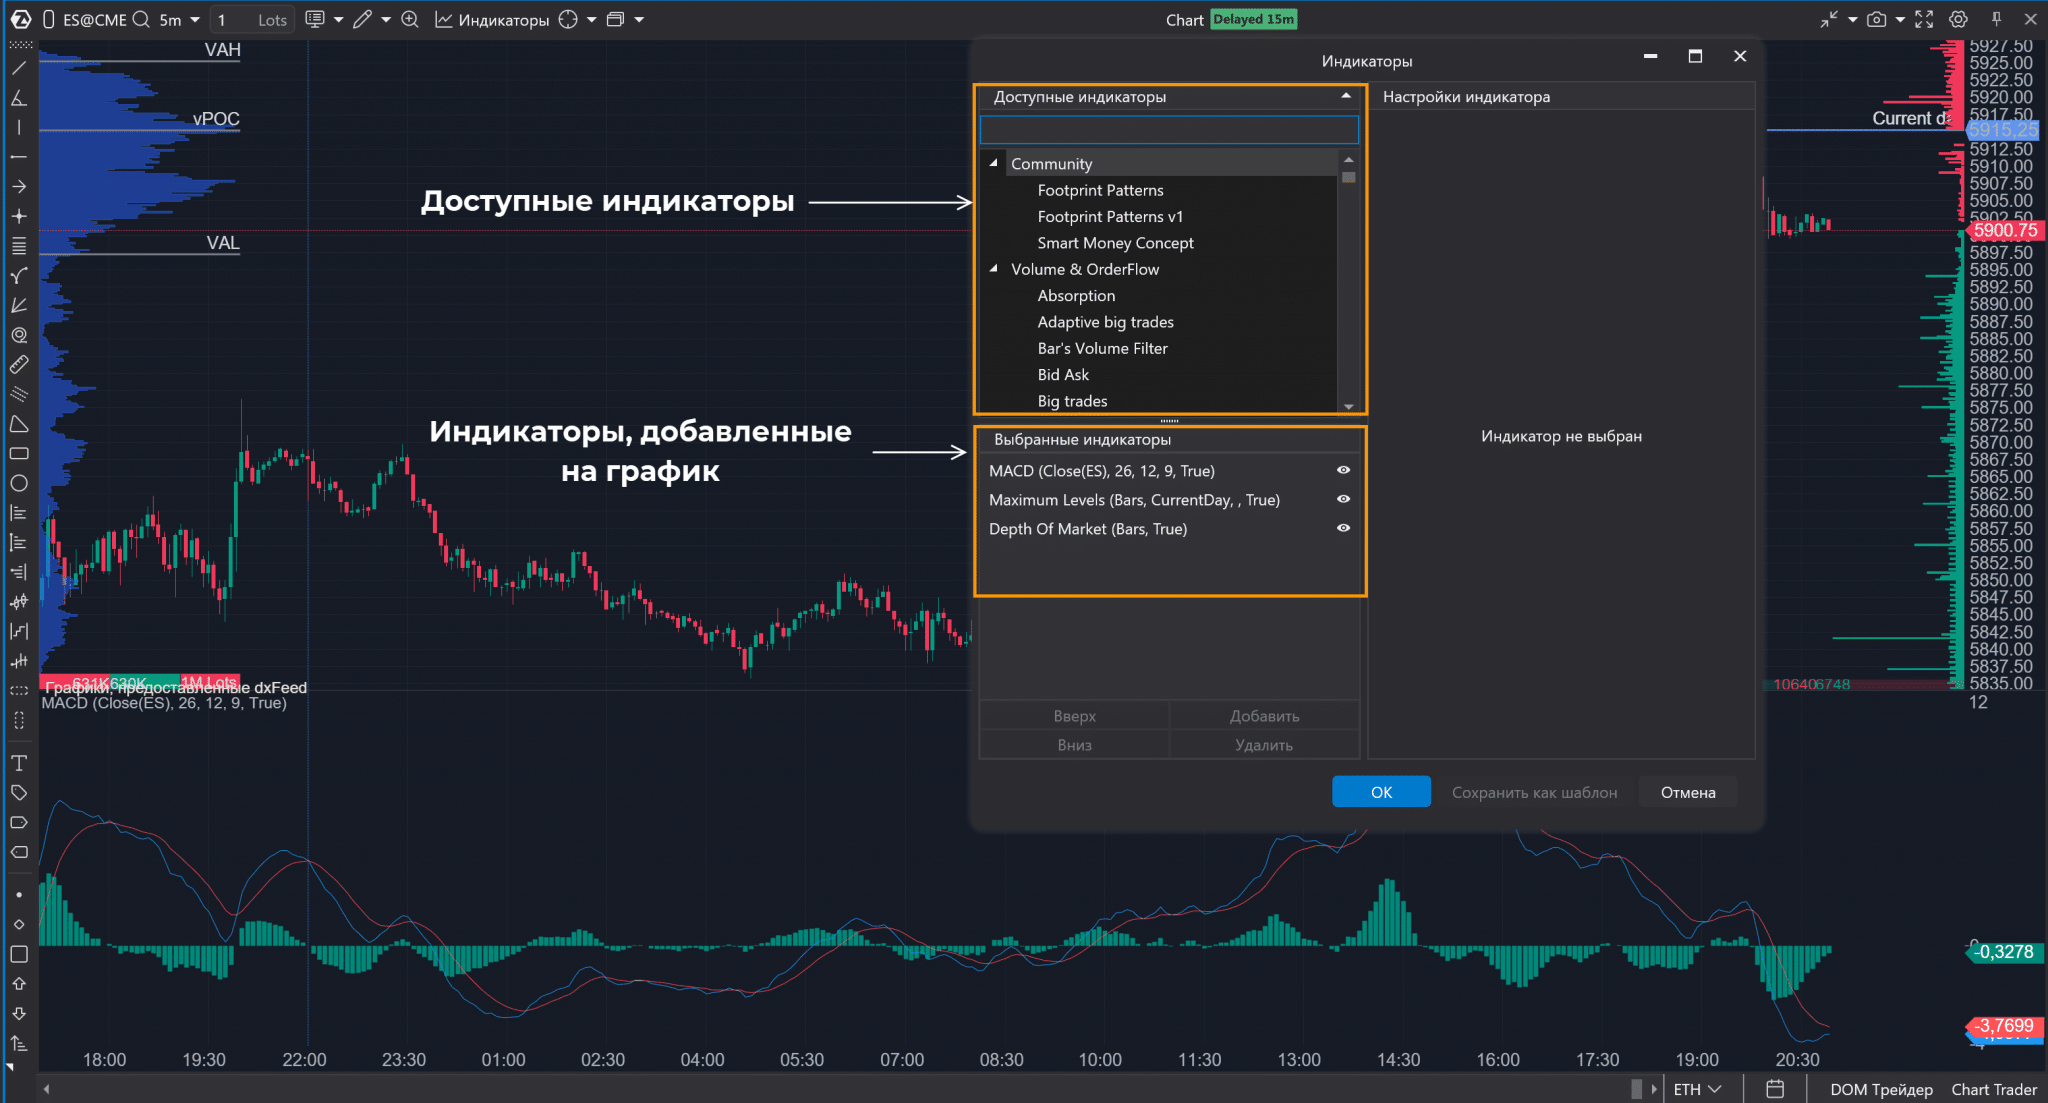Select the ellipse drawing tool
The width and height of the screenshot is (2048, 1103).
pyautogui.click(x=19, y=484)
